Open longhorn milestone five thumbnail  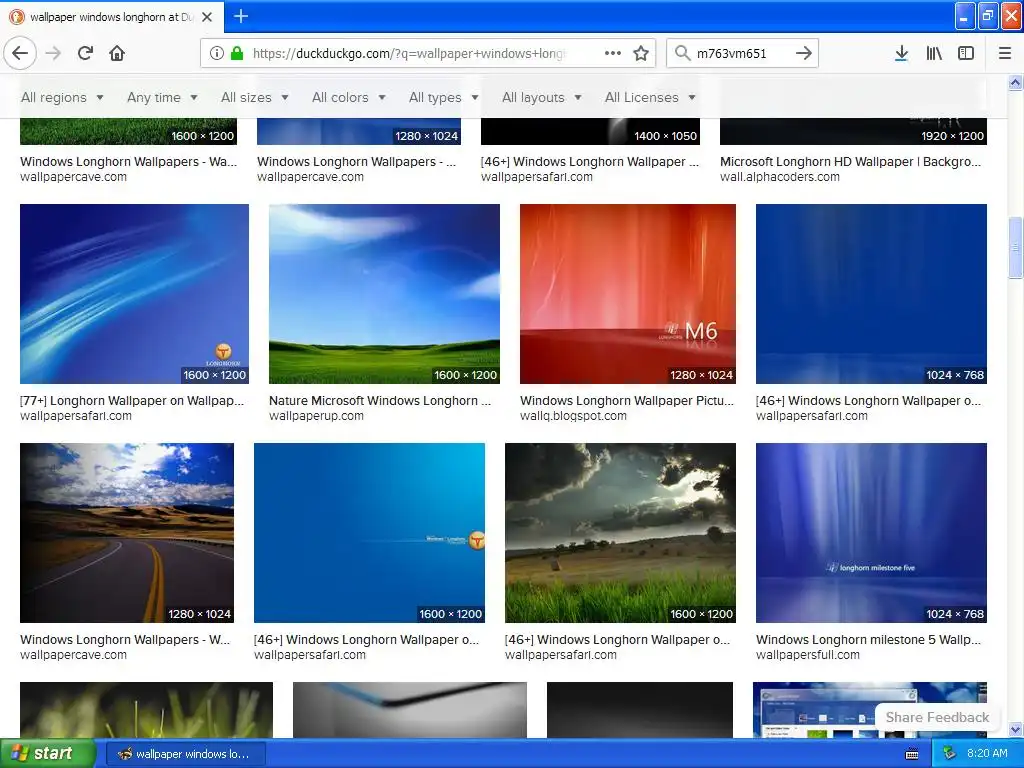tap(871, 533)
